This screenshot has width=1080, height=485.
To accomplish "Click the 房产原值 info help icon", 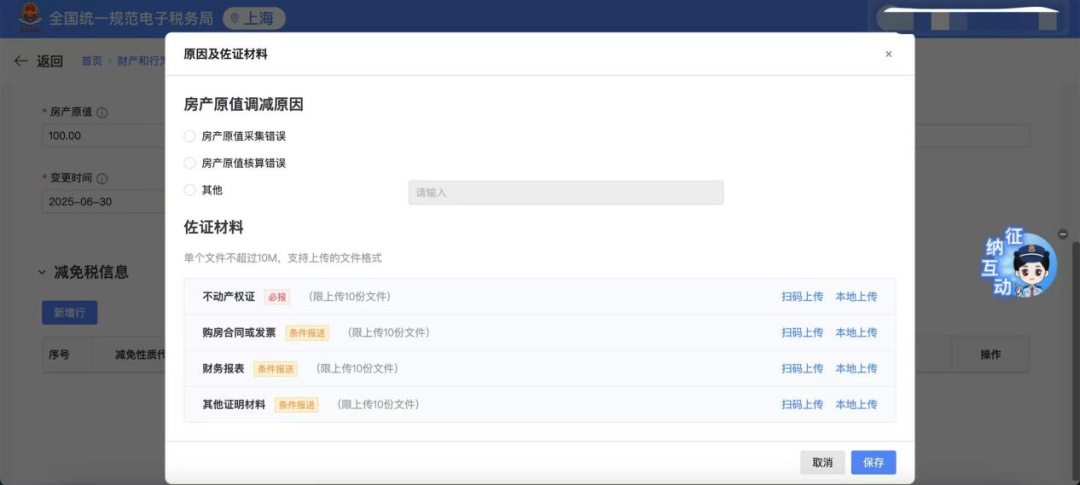I will pos(102,113).
